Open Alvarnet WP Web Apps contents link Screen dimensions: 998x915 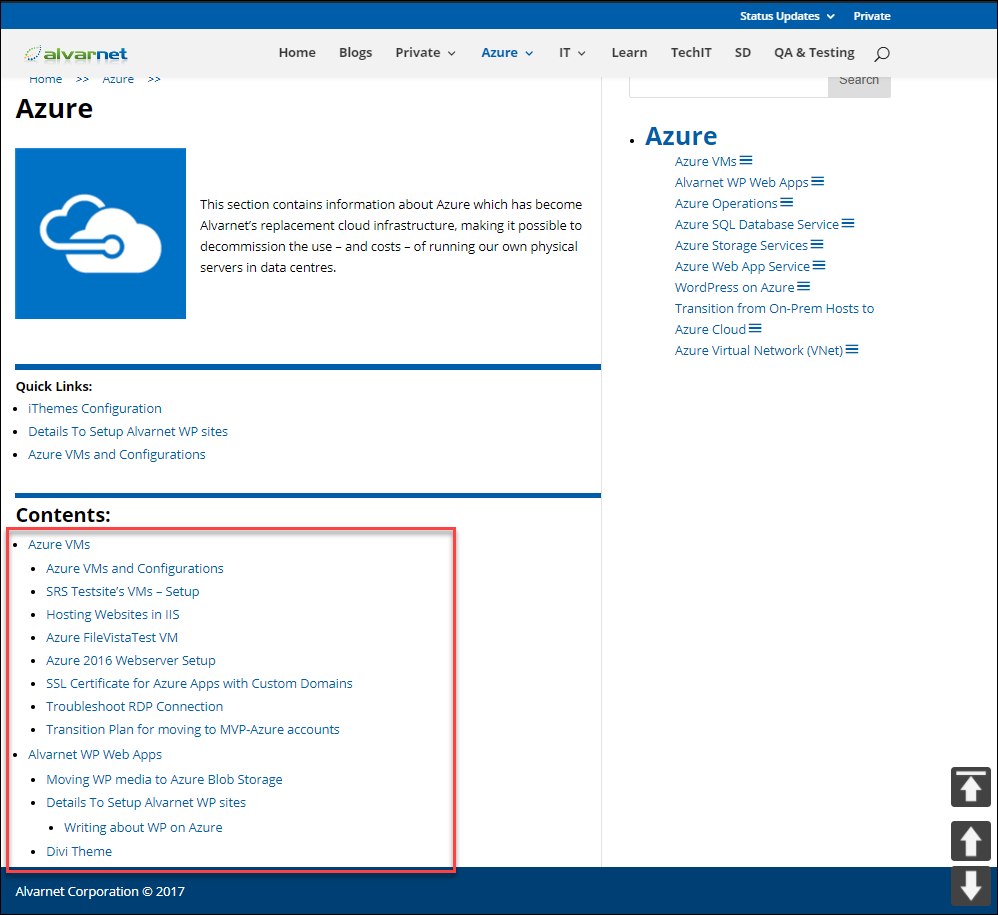click(95, 754)
